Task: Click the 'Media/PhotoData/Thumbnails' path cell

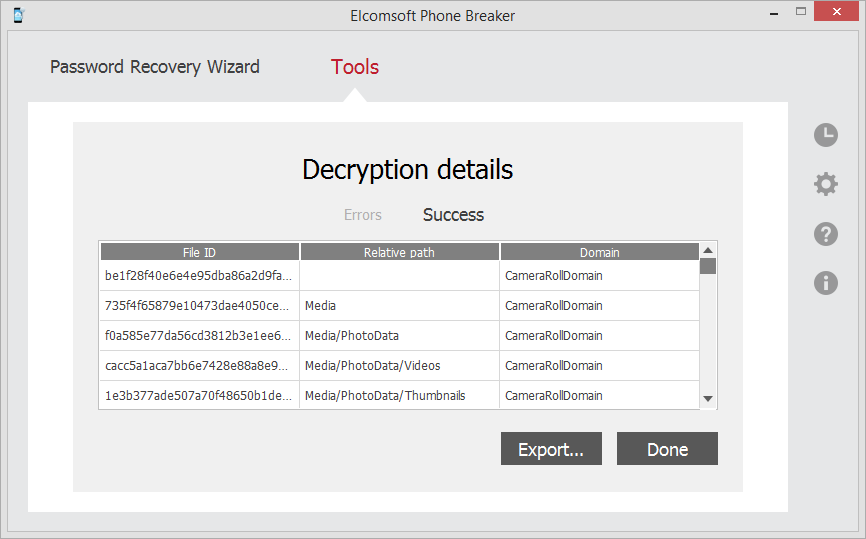Action: click(399, 395)
